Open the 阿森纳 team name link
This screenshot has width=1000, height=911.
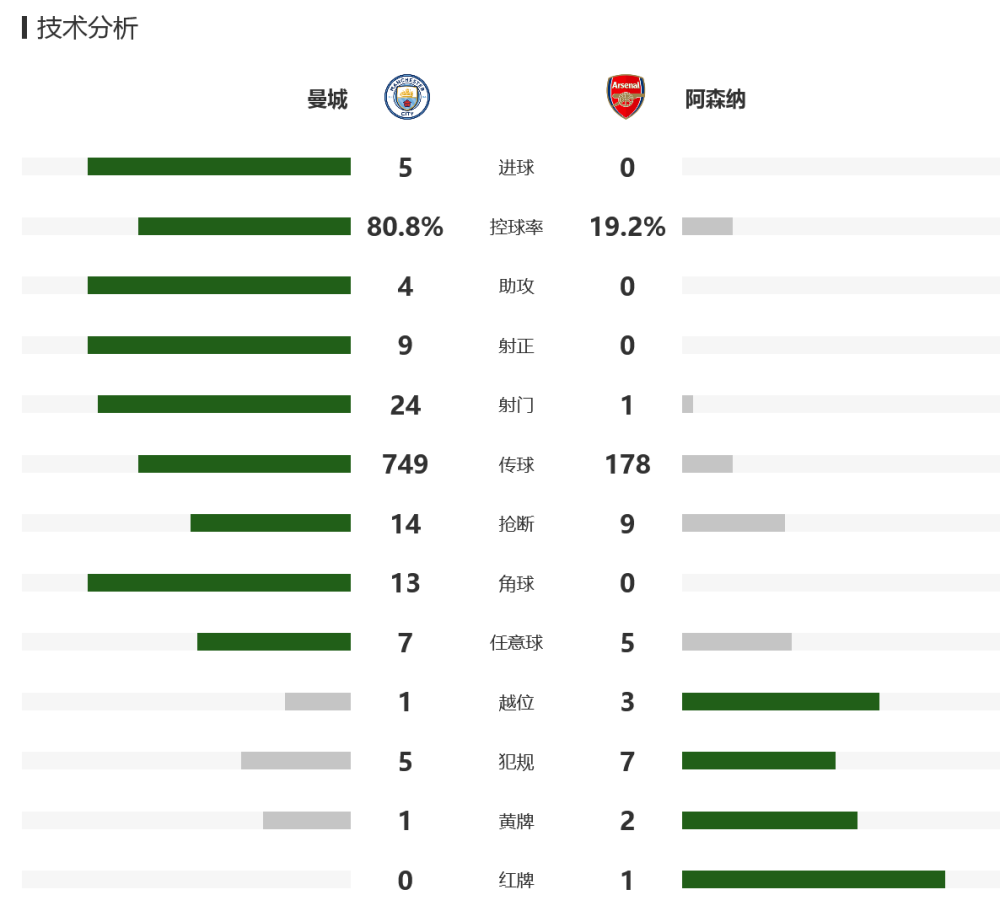click(x=715, y=100)
